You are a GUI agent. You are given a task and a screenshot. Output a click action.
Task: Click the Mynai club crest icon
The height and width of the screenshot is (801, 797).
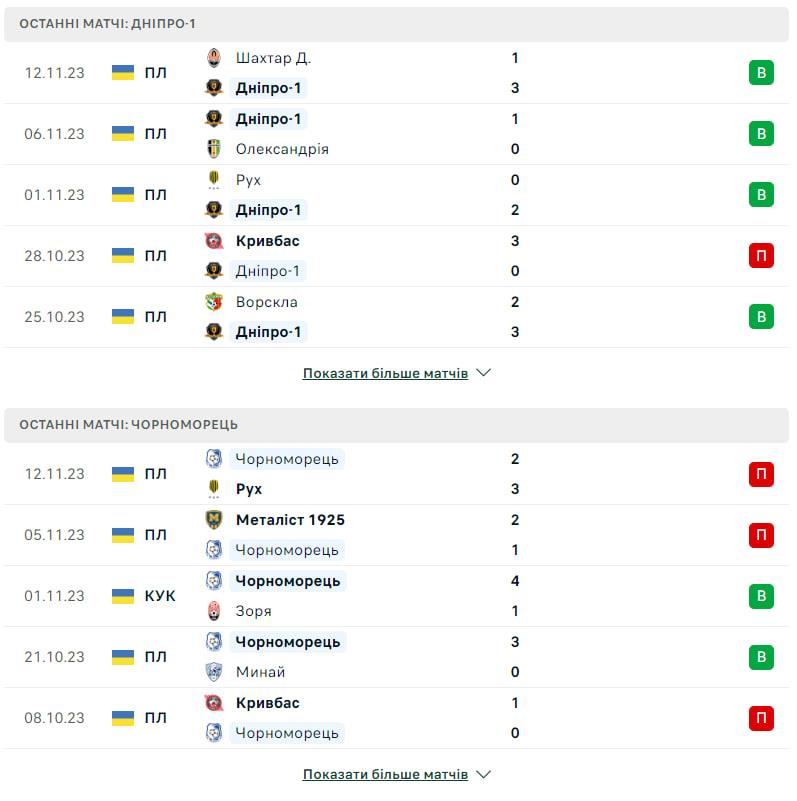coord(214,672)
